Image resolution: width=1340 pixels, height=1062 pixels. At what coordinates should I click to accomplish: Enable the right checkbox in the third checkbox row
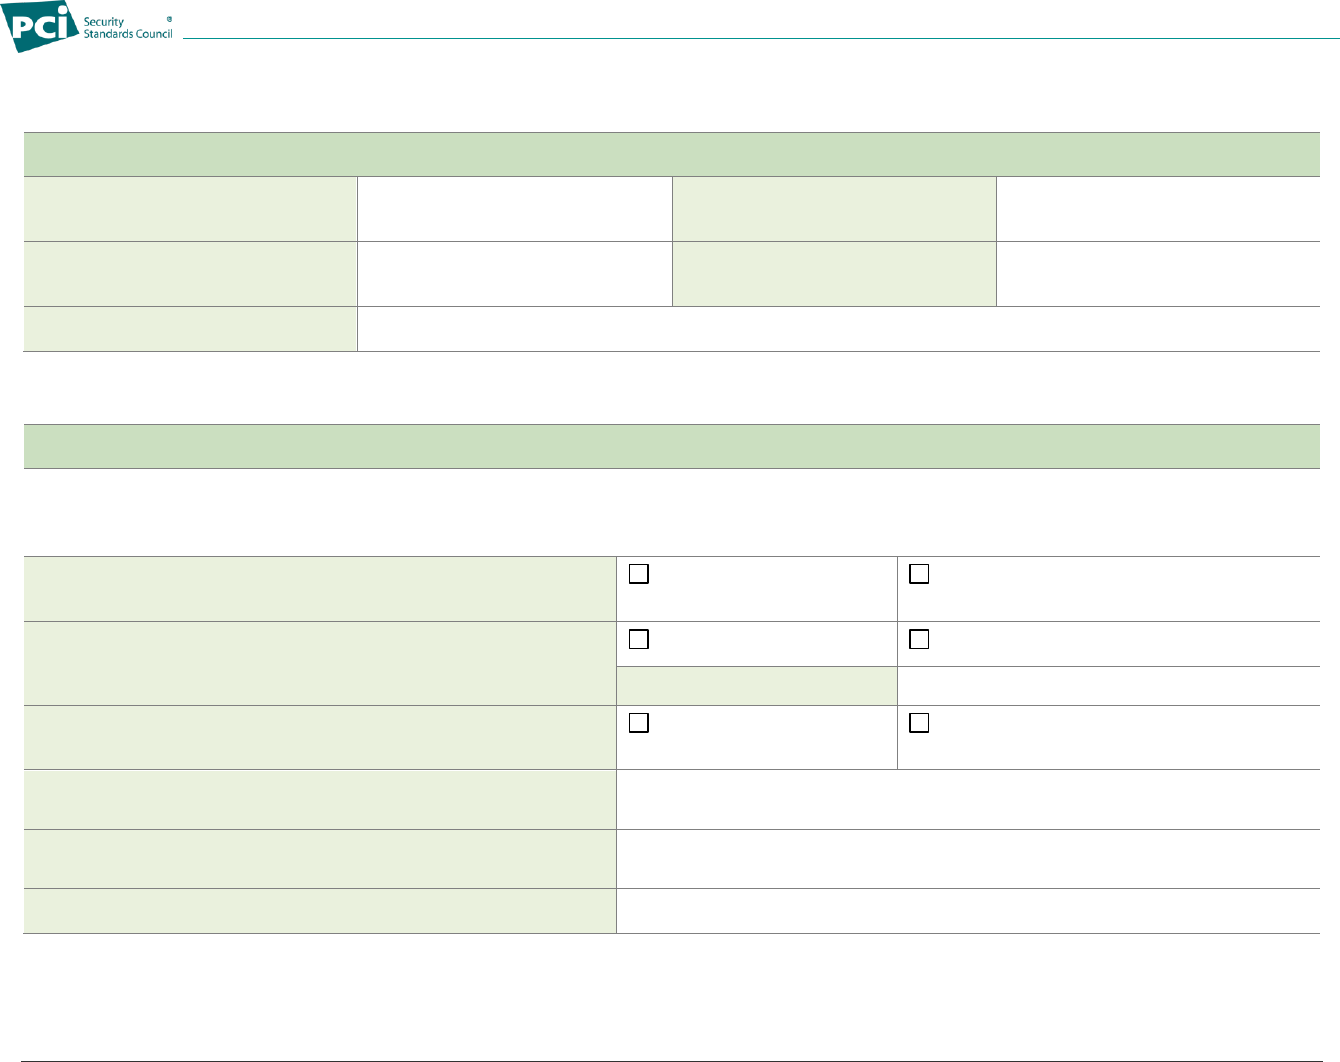[x=919, y=723]
